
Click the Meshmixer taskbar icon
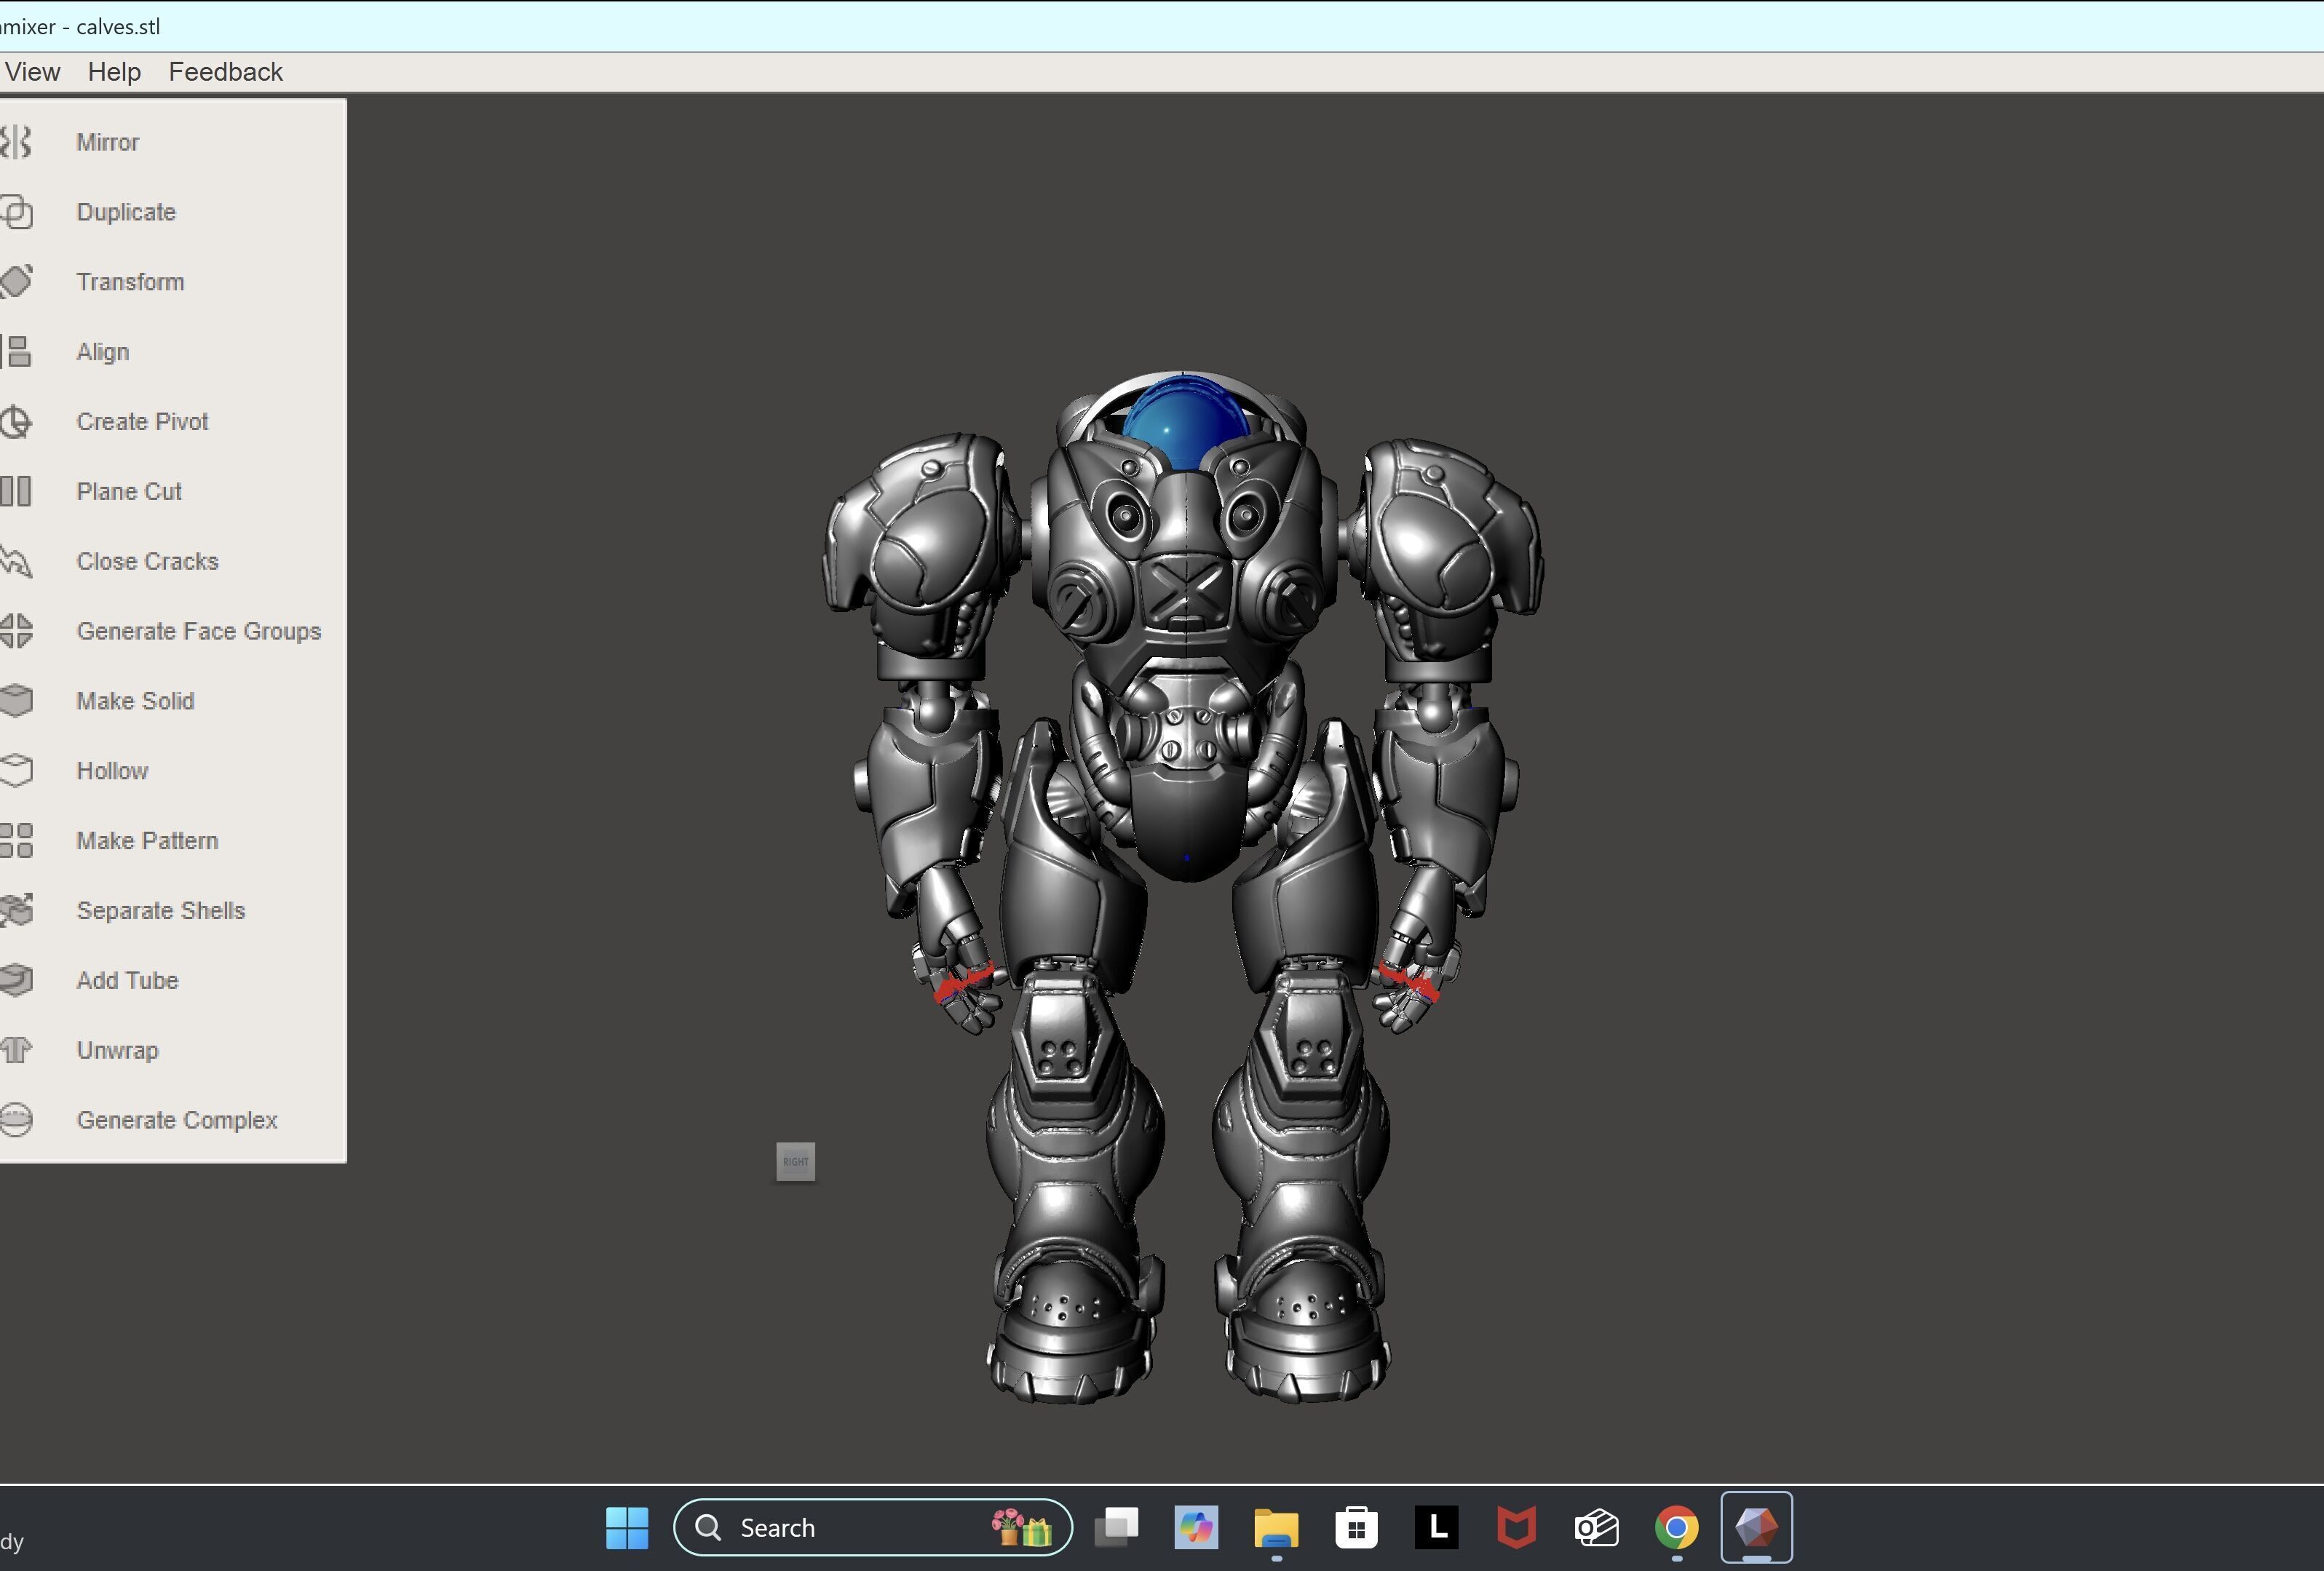pyautogui.click(x=1756, y=1527)
